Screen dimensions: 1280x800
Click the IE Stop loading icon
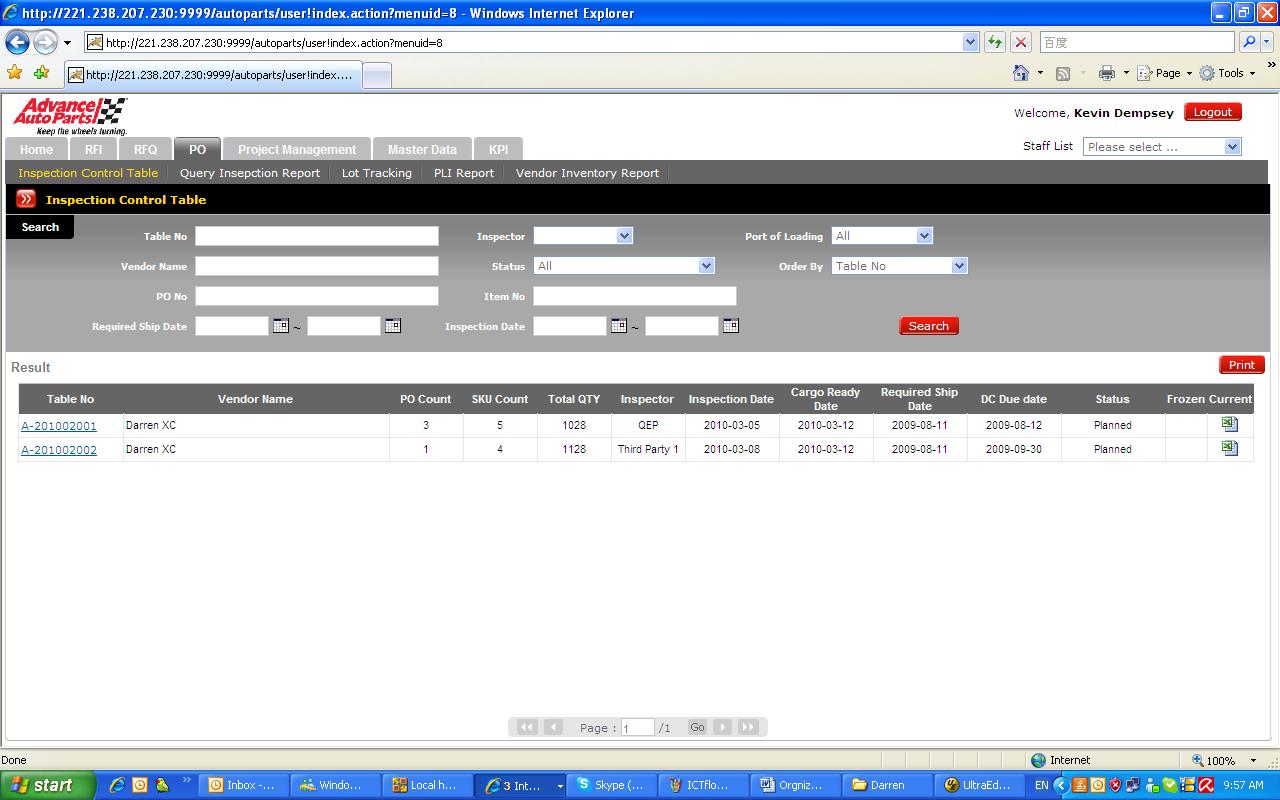coord(1021,42)
